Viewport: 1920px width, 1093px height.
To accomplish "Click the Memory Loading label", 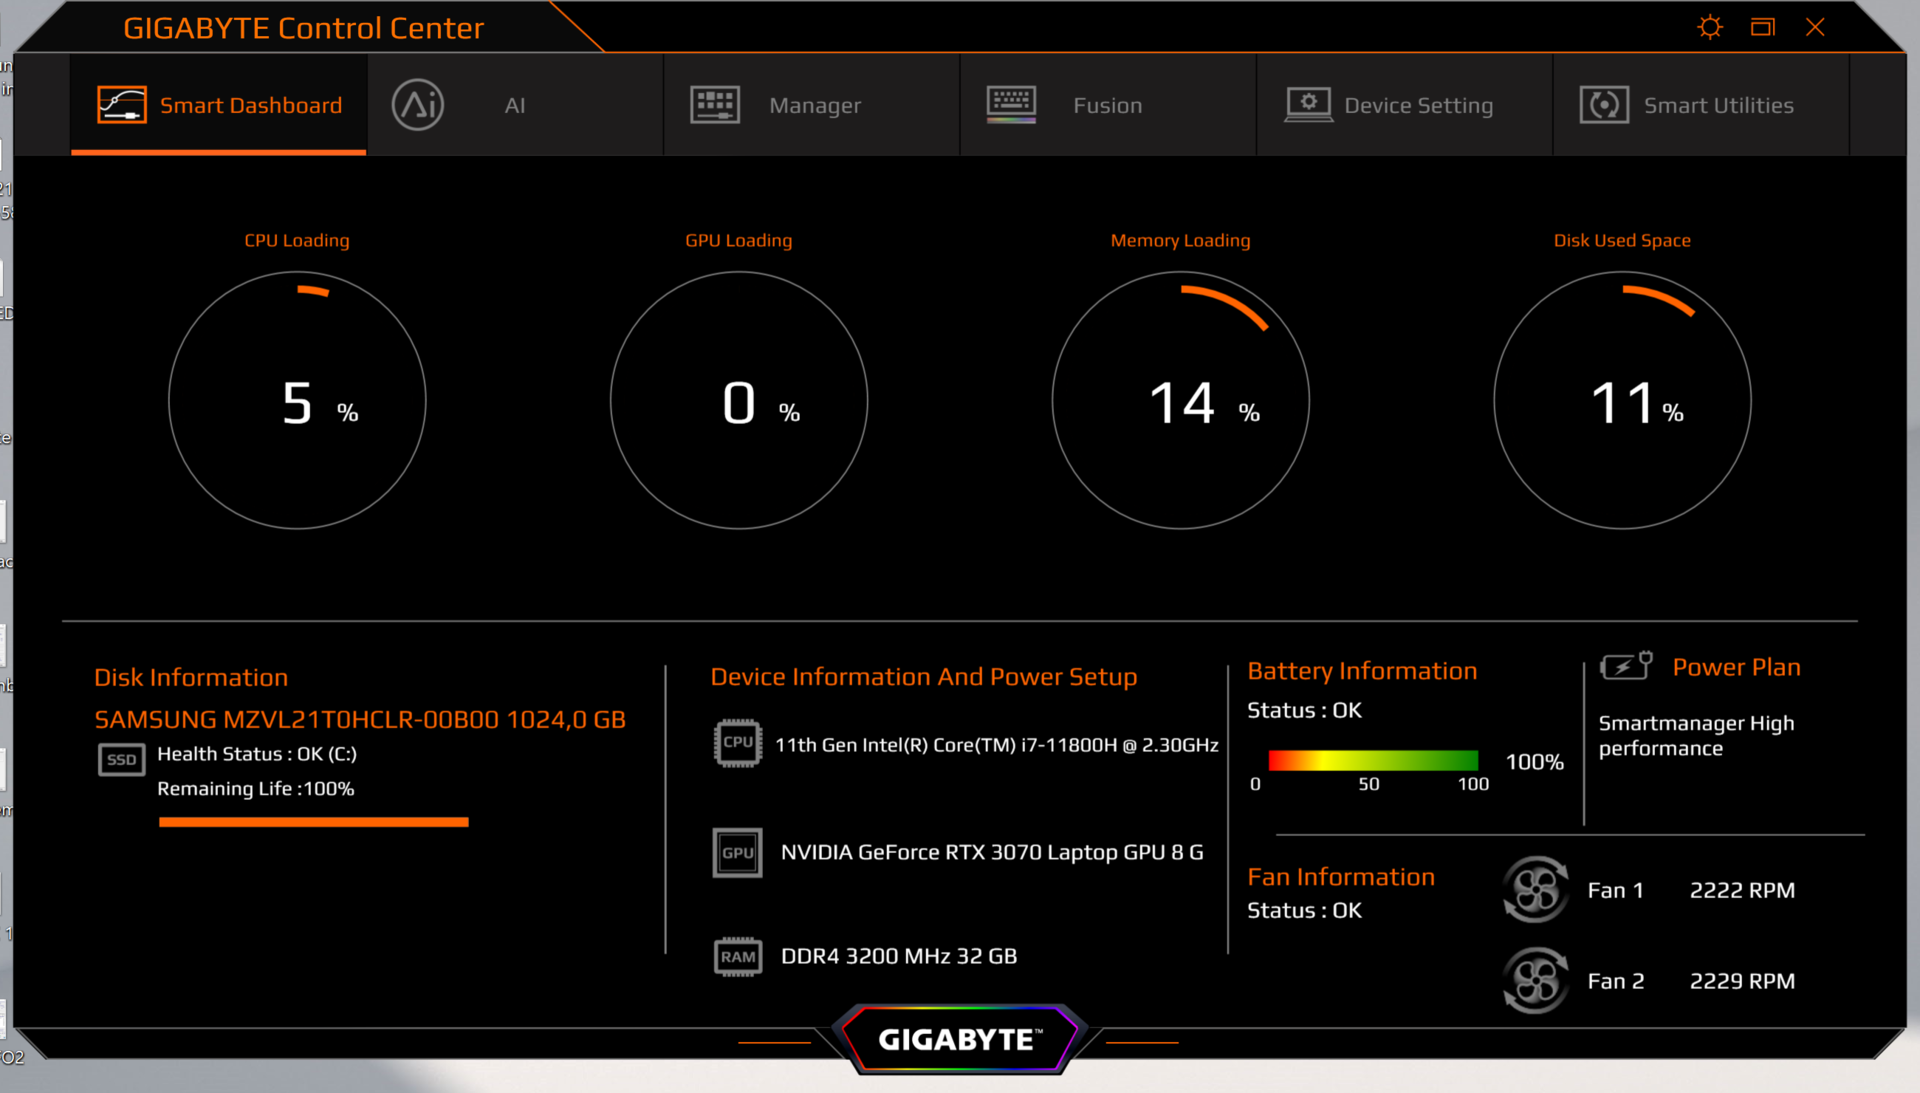I will 1181,240.
